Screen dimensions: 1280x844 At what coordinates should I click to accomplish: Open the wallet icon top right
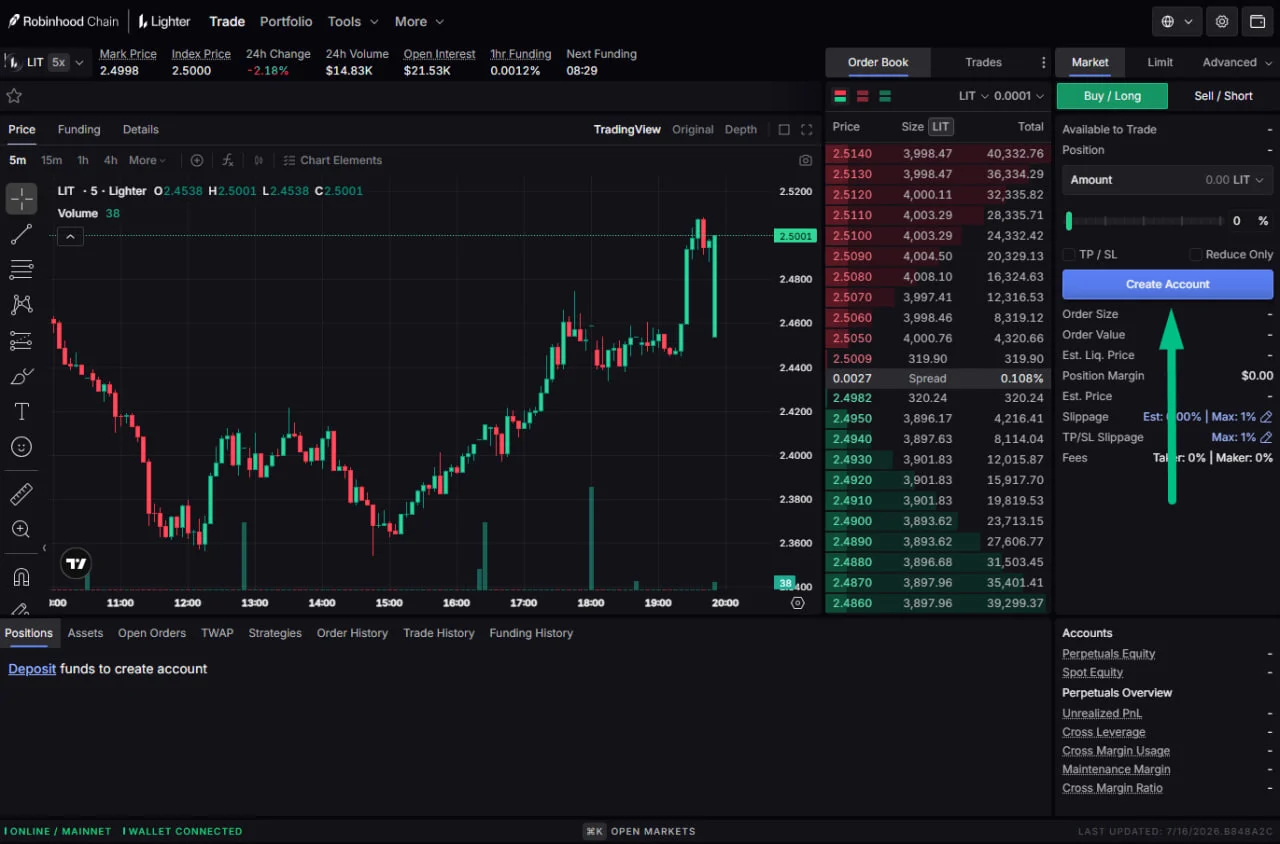[x=1258, y=21]
